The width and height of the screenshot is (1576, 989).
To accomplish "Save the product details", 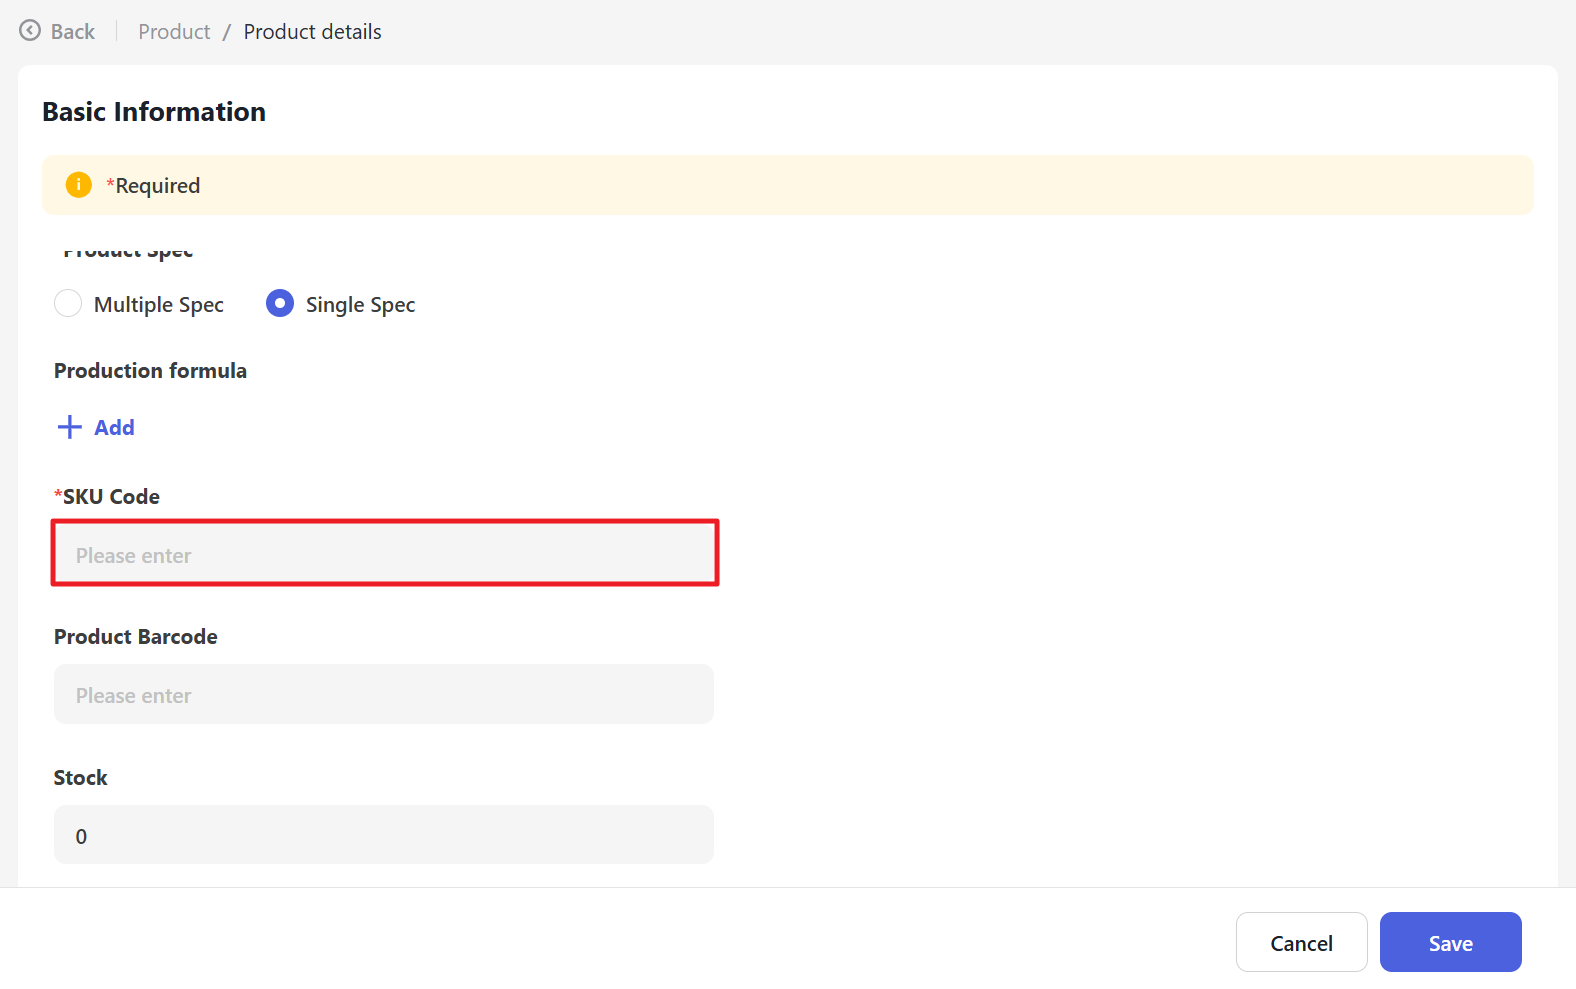I will 1450,942.
